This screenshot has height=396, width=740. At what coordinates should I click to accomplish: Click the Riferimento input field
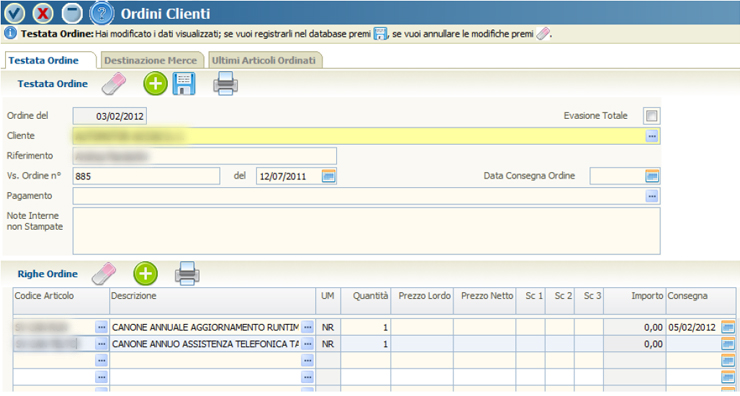tap(204, 156)
